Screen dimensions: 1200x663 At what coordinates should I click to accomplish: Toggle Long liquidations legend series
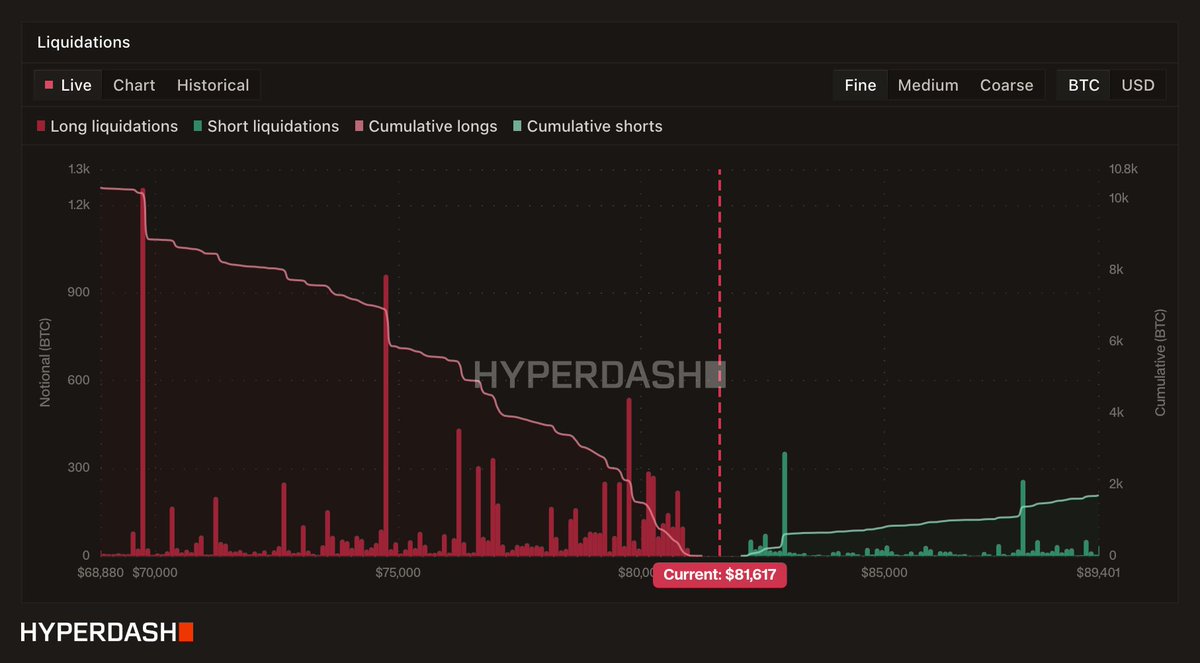pyautogui.click(x=107, y=126)
